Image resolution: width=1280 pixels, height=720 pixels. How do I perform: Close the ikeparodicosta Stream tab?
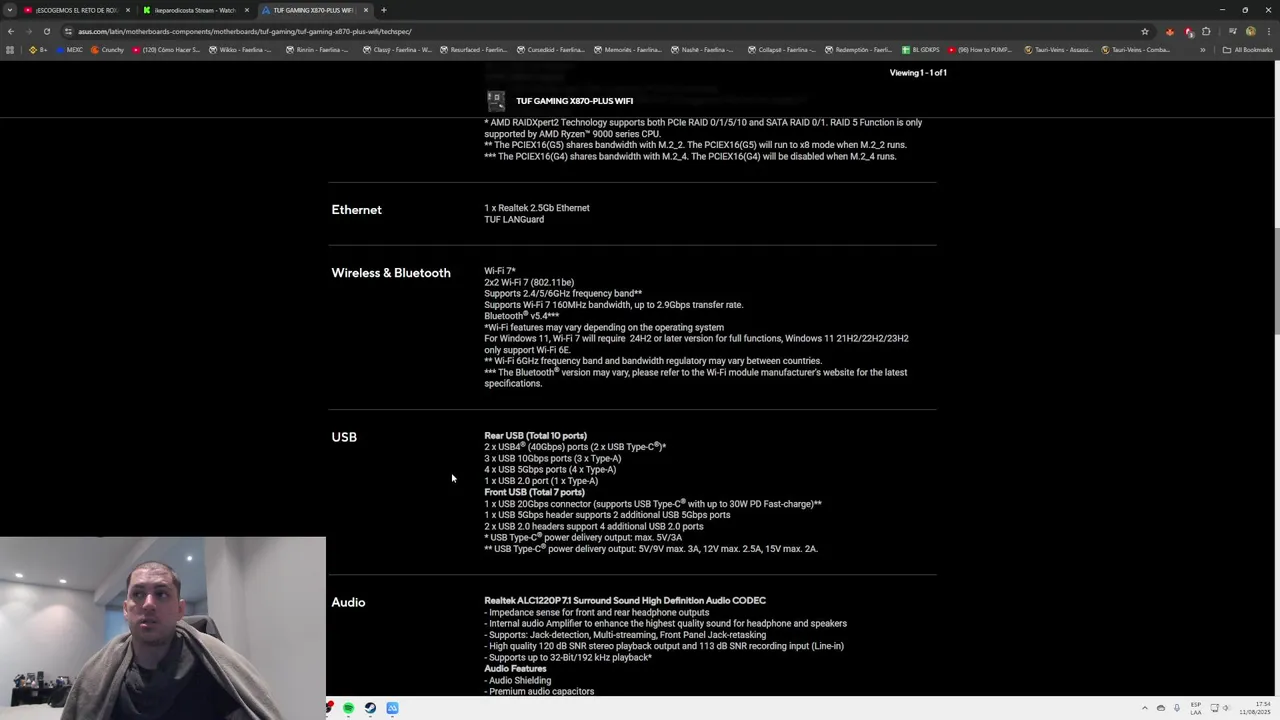click(x=247, y=10)
